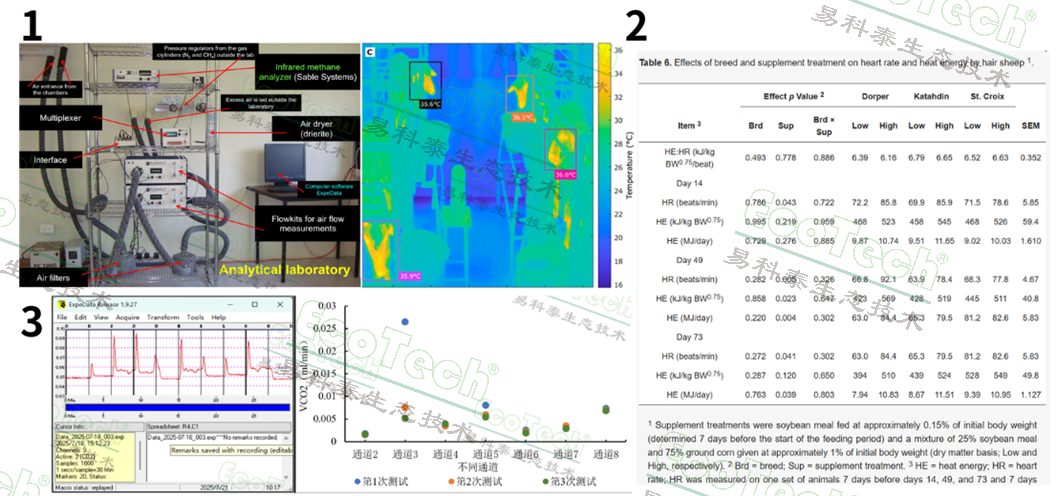Click the time 10:17 in status bar
The height and width of the screenshot is (496, 1060).
click(272, 487)
